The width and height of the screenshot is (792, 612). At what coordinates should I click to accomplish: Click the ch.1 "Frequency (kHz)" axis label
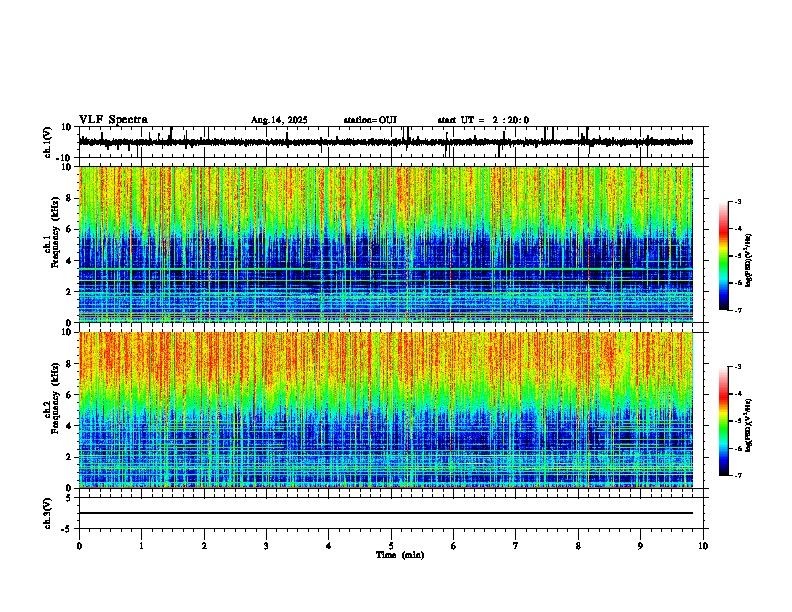pos(55,232)
